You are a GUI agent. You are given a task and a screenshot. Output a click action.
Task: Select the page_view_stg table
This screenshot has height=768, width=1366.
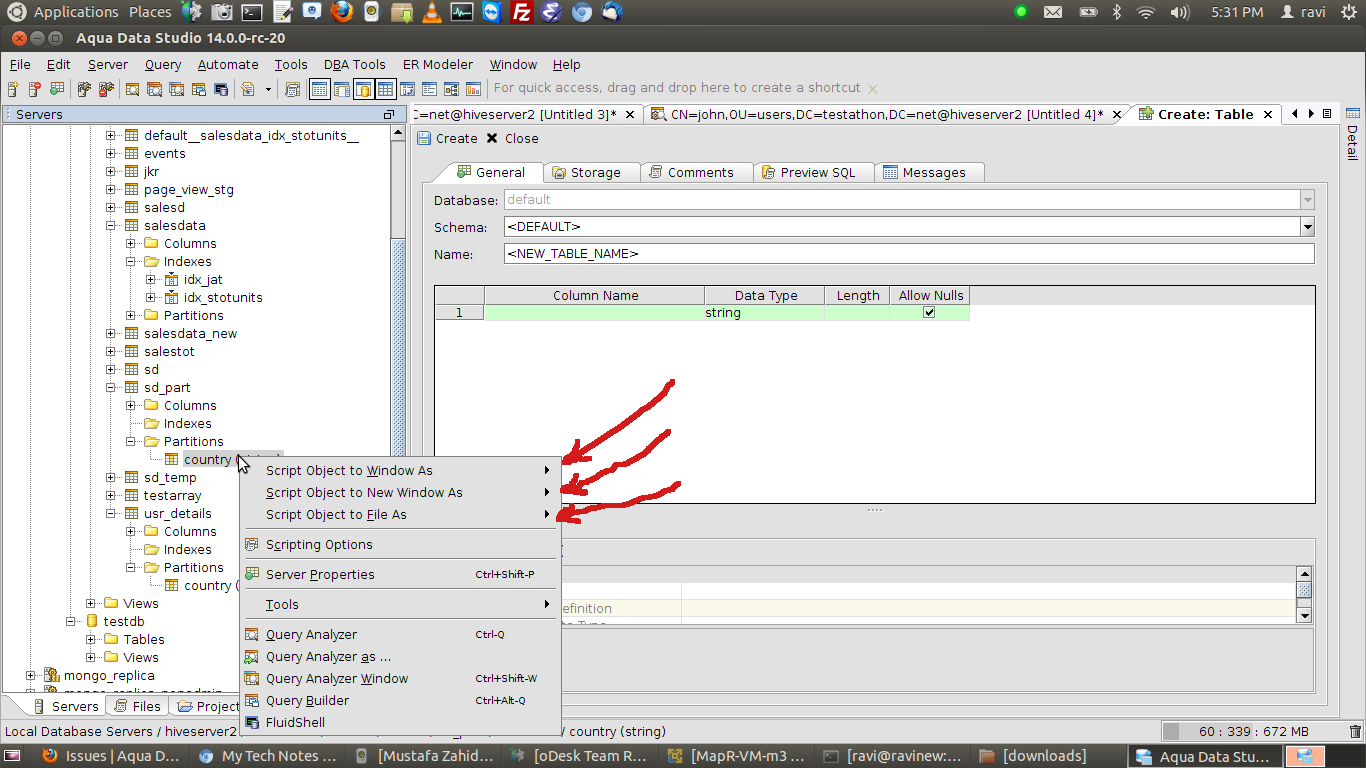tap(189, 190)
